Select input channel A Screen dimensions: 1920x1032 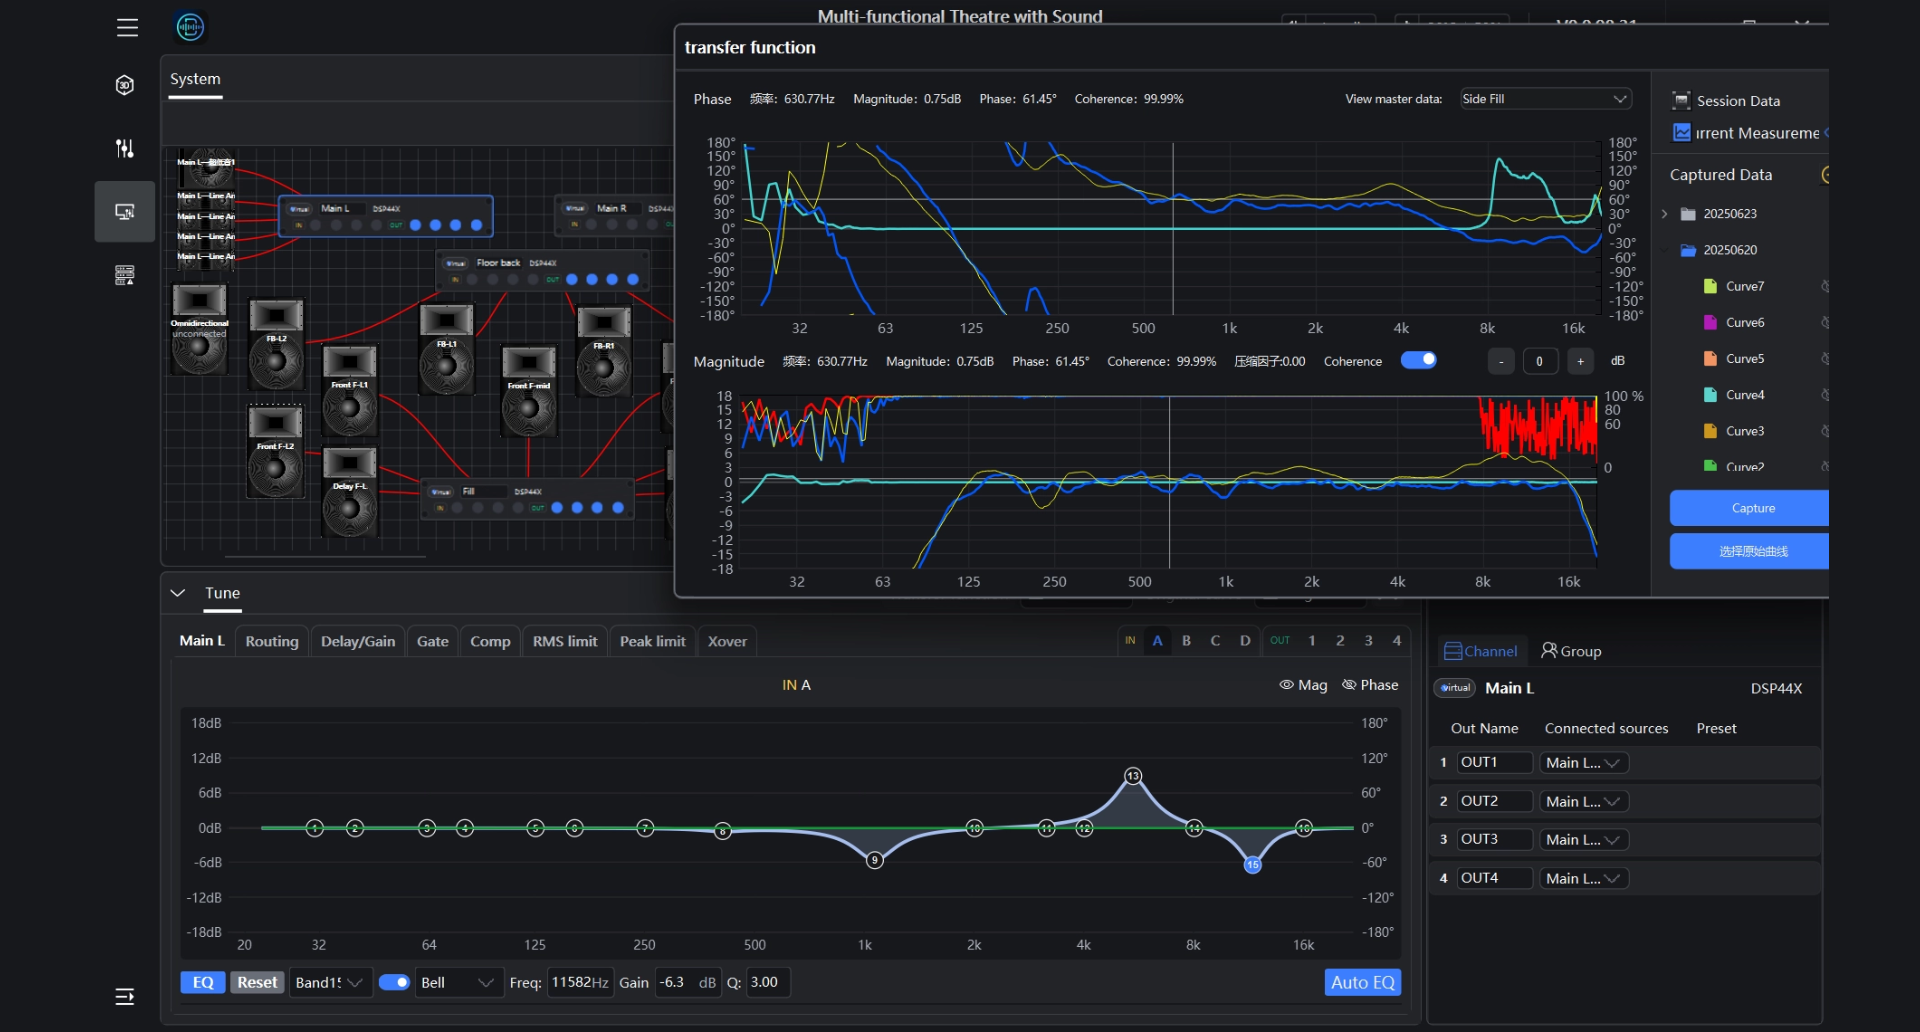1157,641
